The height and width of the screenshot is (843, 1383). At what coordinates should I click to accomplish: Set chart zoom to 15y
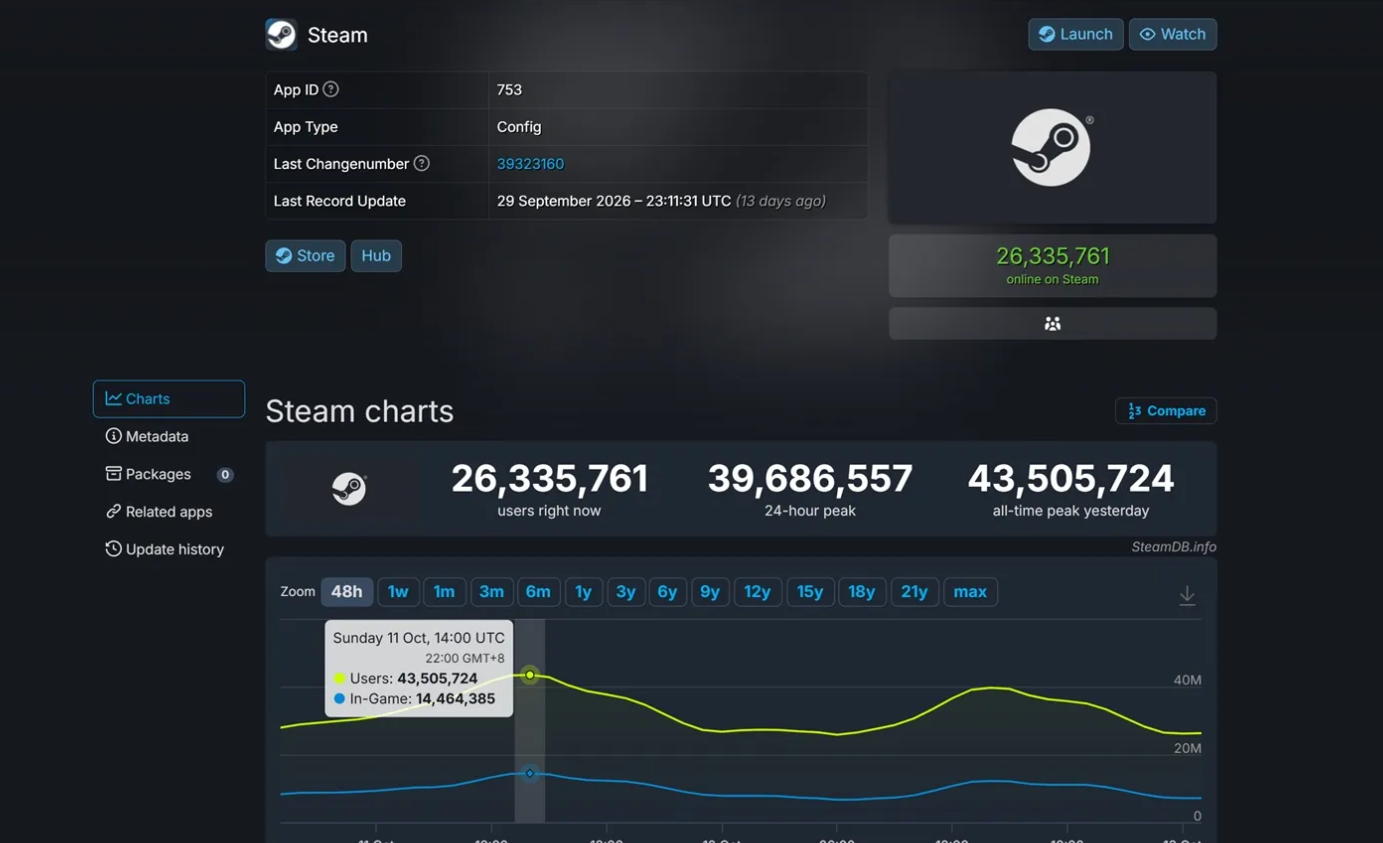[x=810, y=592]
